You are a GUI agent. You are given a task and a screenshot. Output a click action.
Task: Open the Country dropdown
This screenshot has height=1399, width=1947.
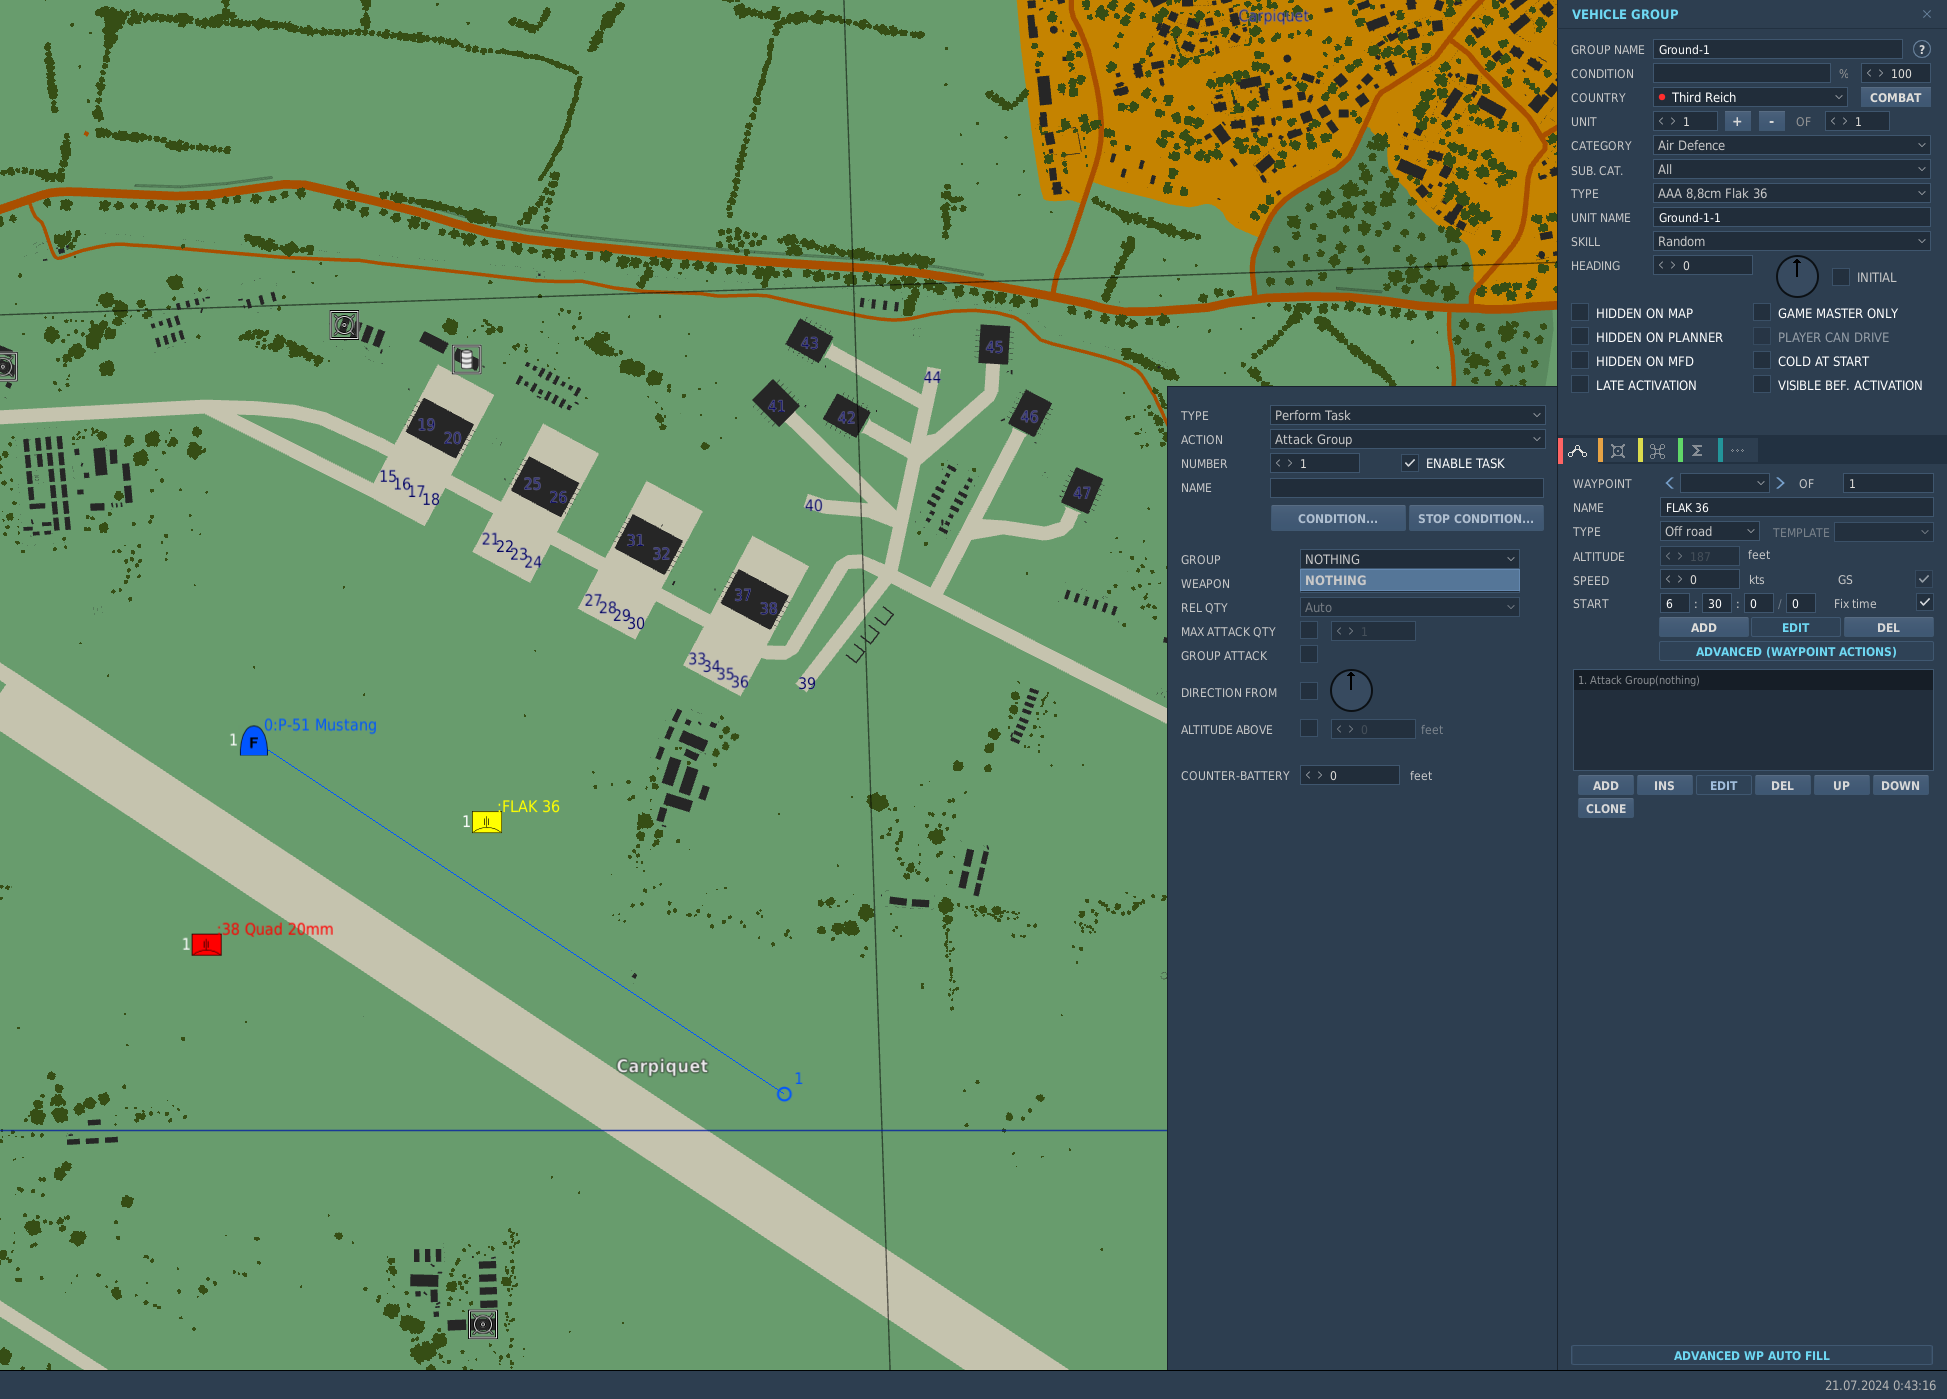pos(1750,97)
